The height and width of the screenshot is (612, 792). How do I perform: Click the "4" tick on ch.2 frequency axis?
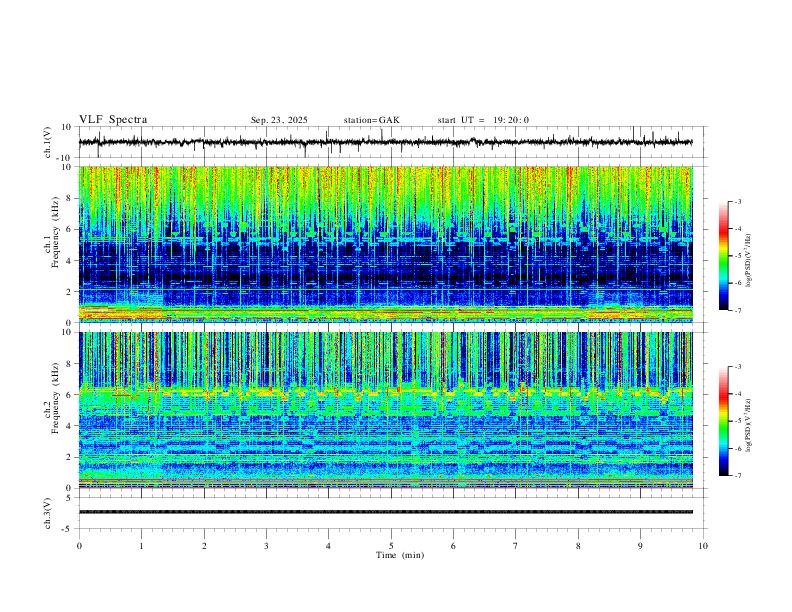click(x=70, y=426)
